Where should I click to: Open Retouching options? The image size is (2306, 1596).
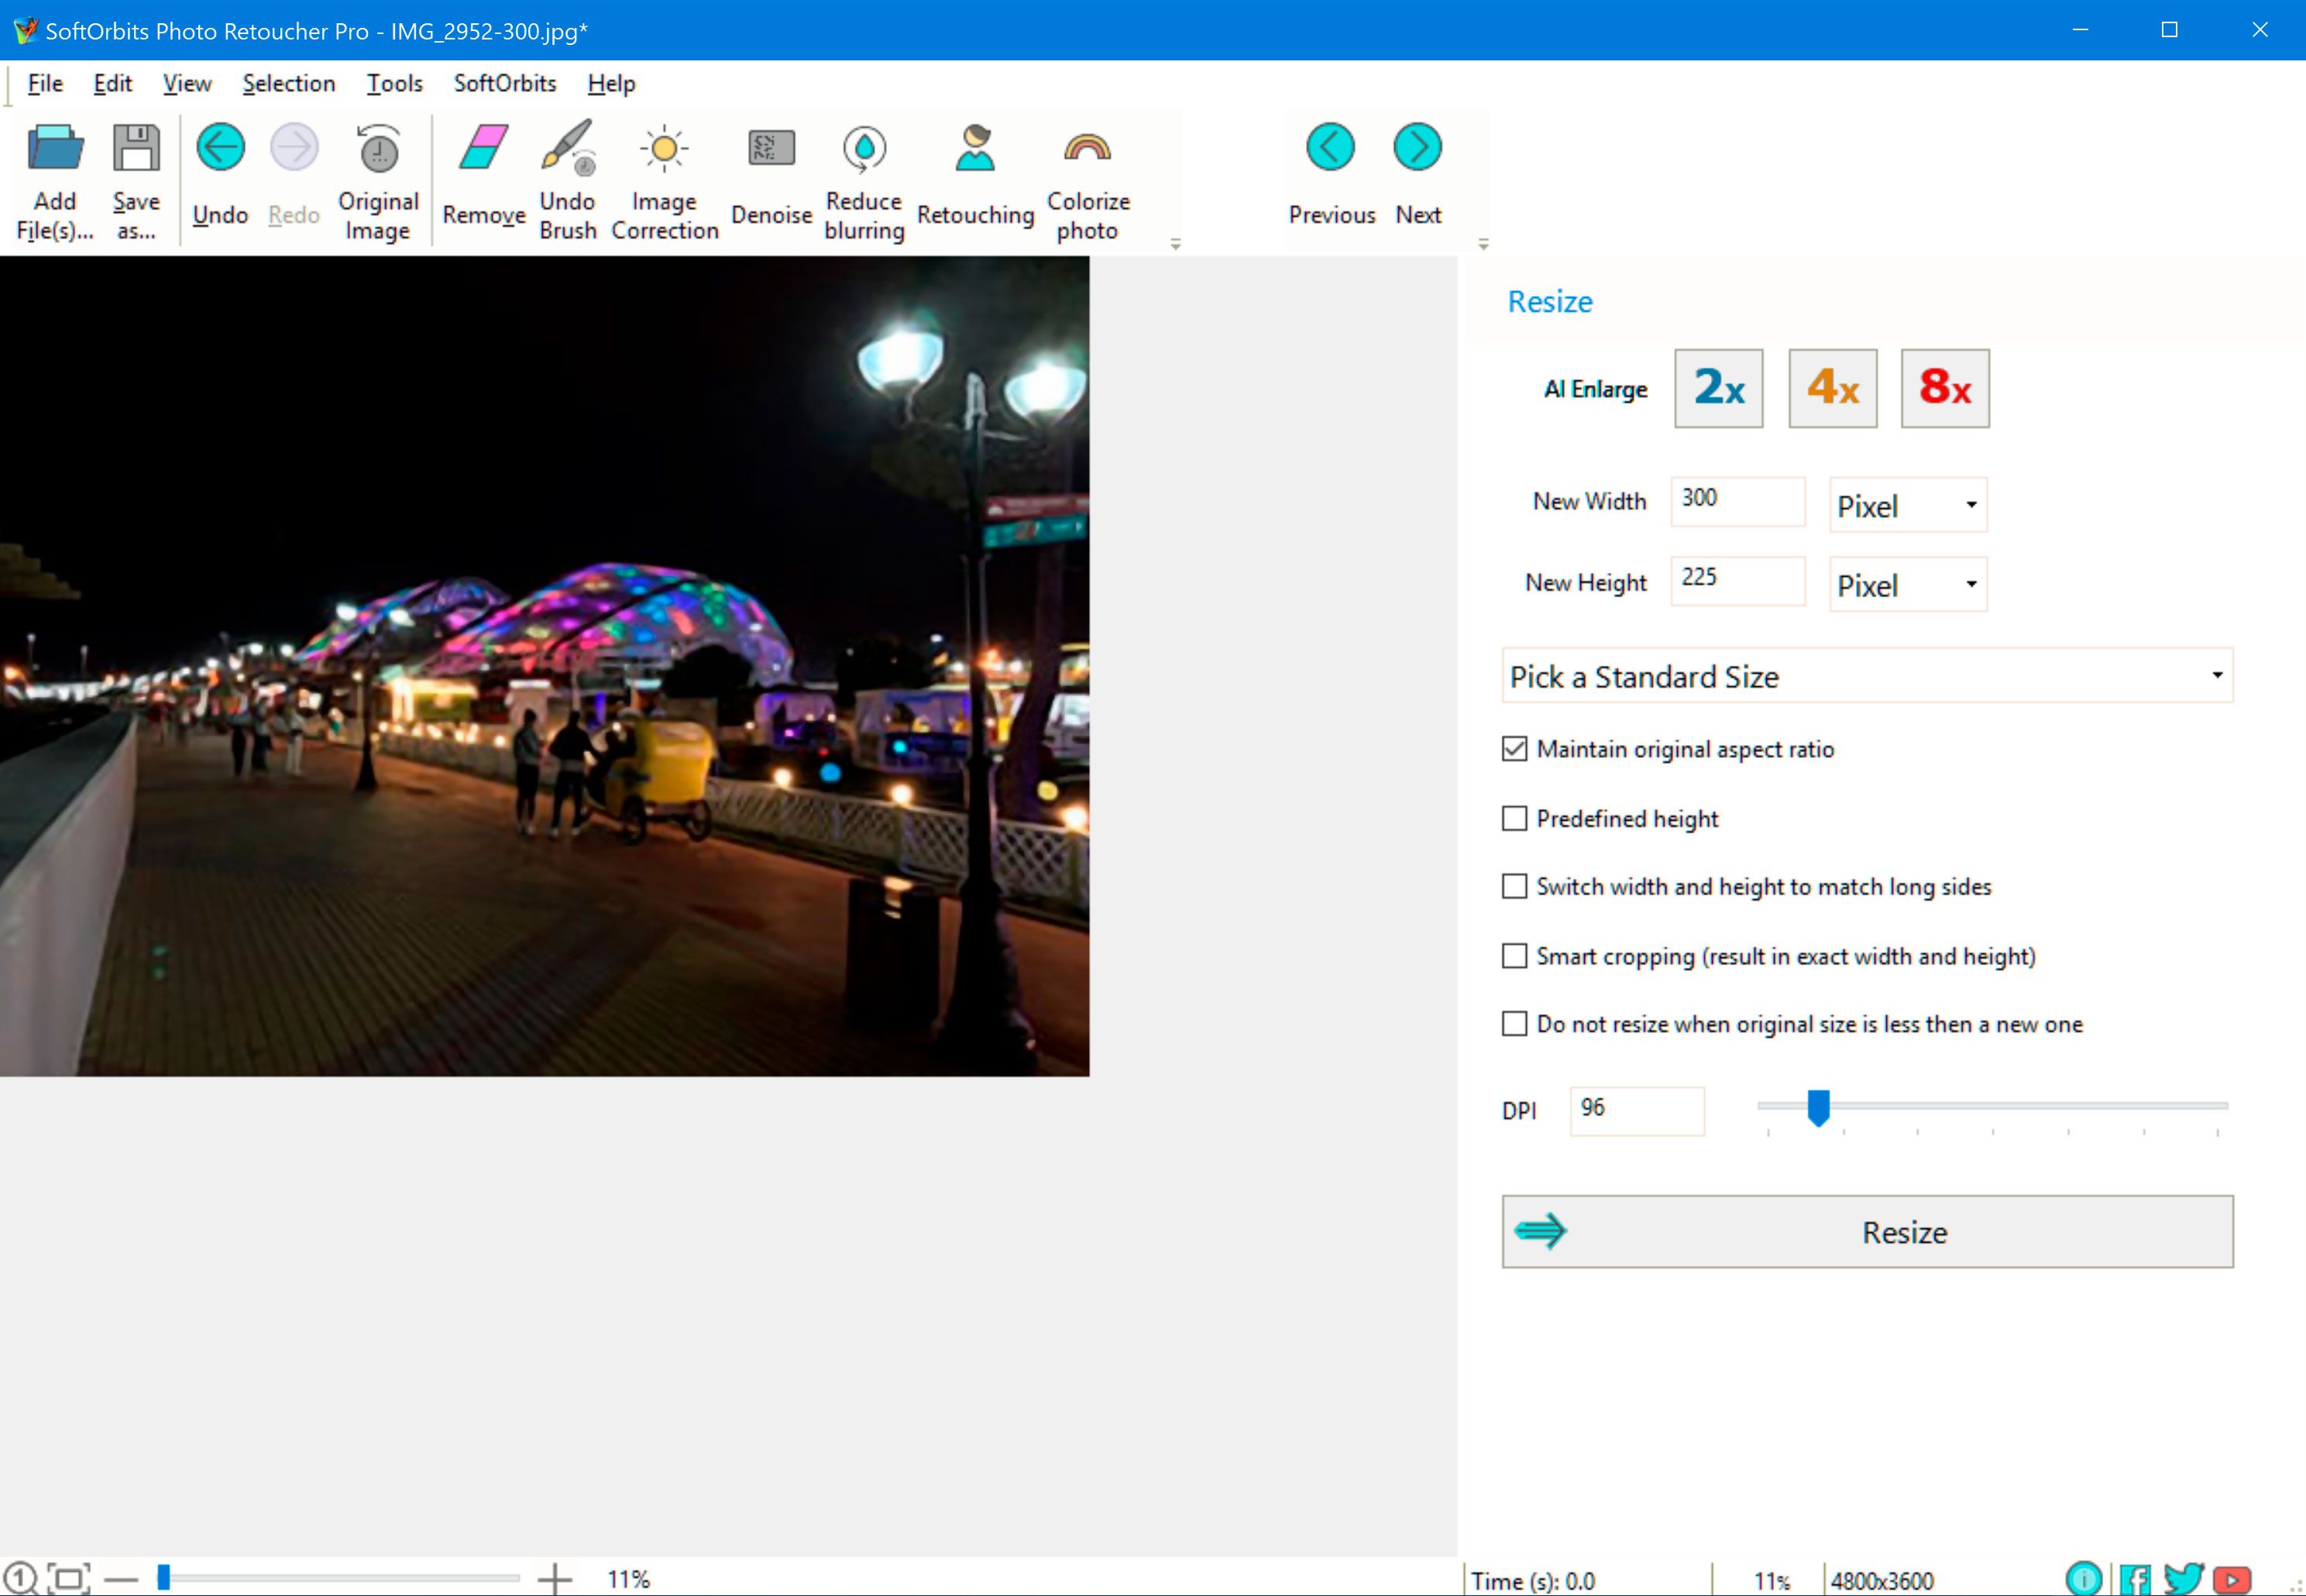tap(974, 173)
